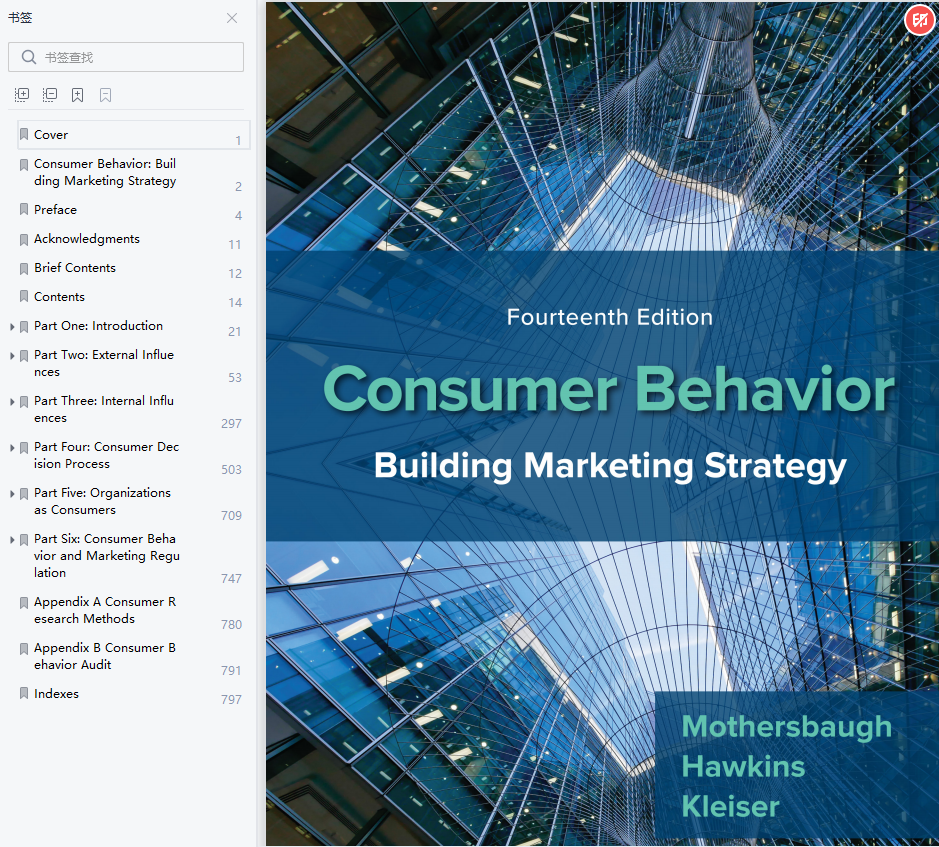The height and width of the screenshot is (847, 939).
Task: Open Part Four: Consumer Decision Process text
Action: pos(107,455)
